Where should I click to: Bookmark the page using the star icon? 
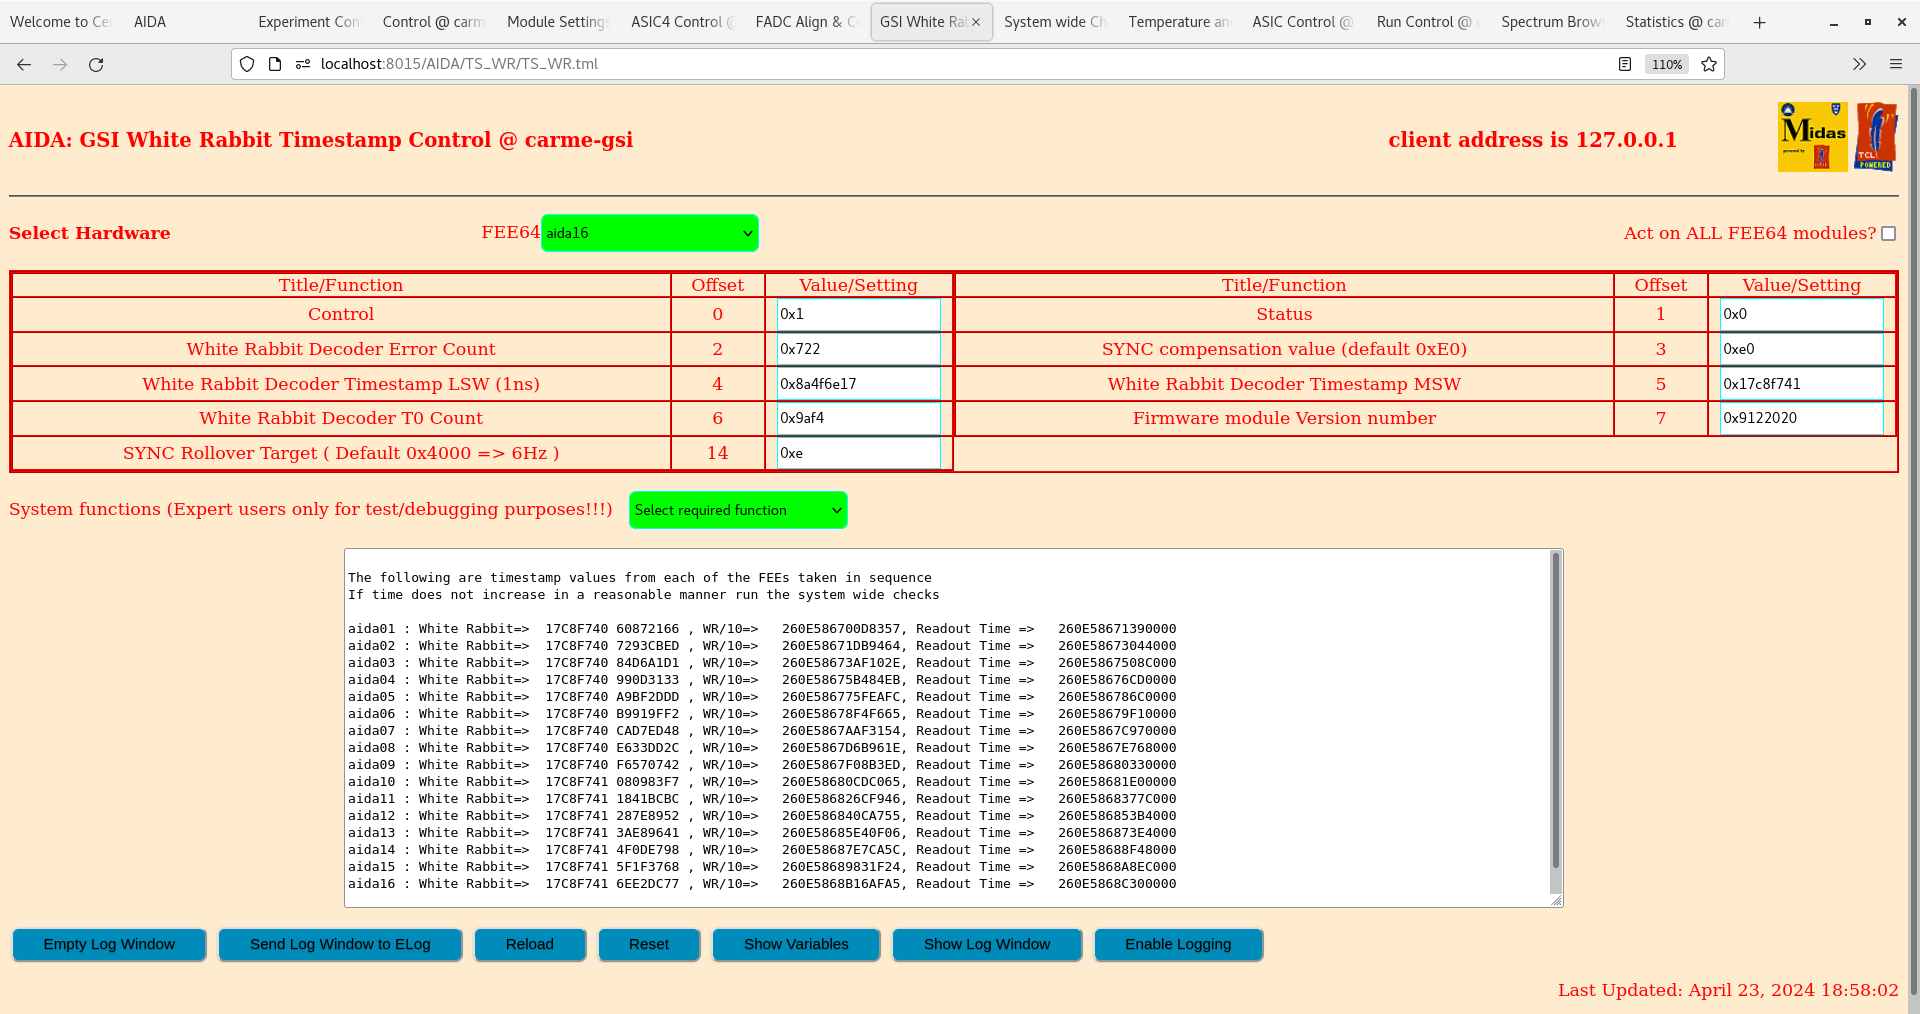tap(1709, 64)
